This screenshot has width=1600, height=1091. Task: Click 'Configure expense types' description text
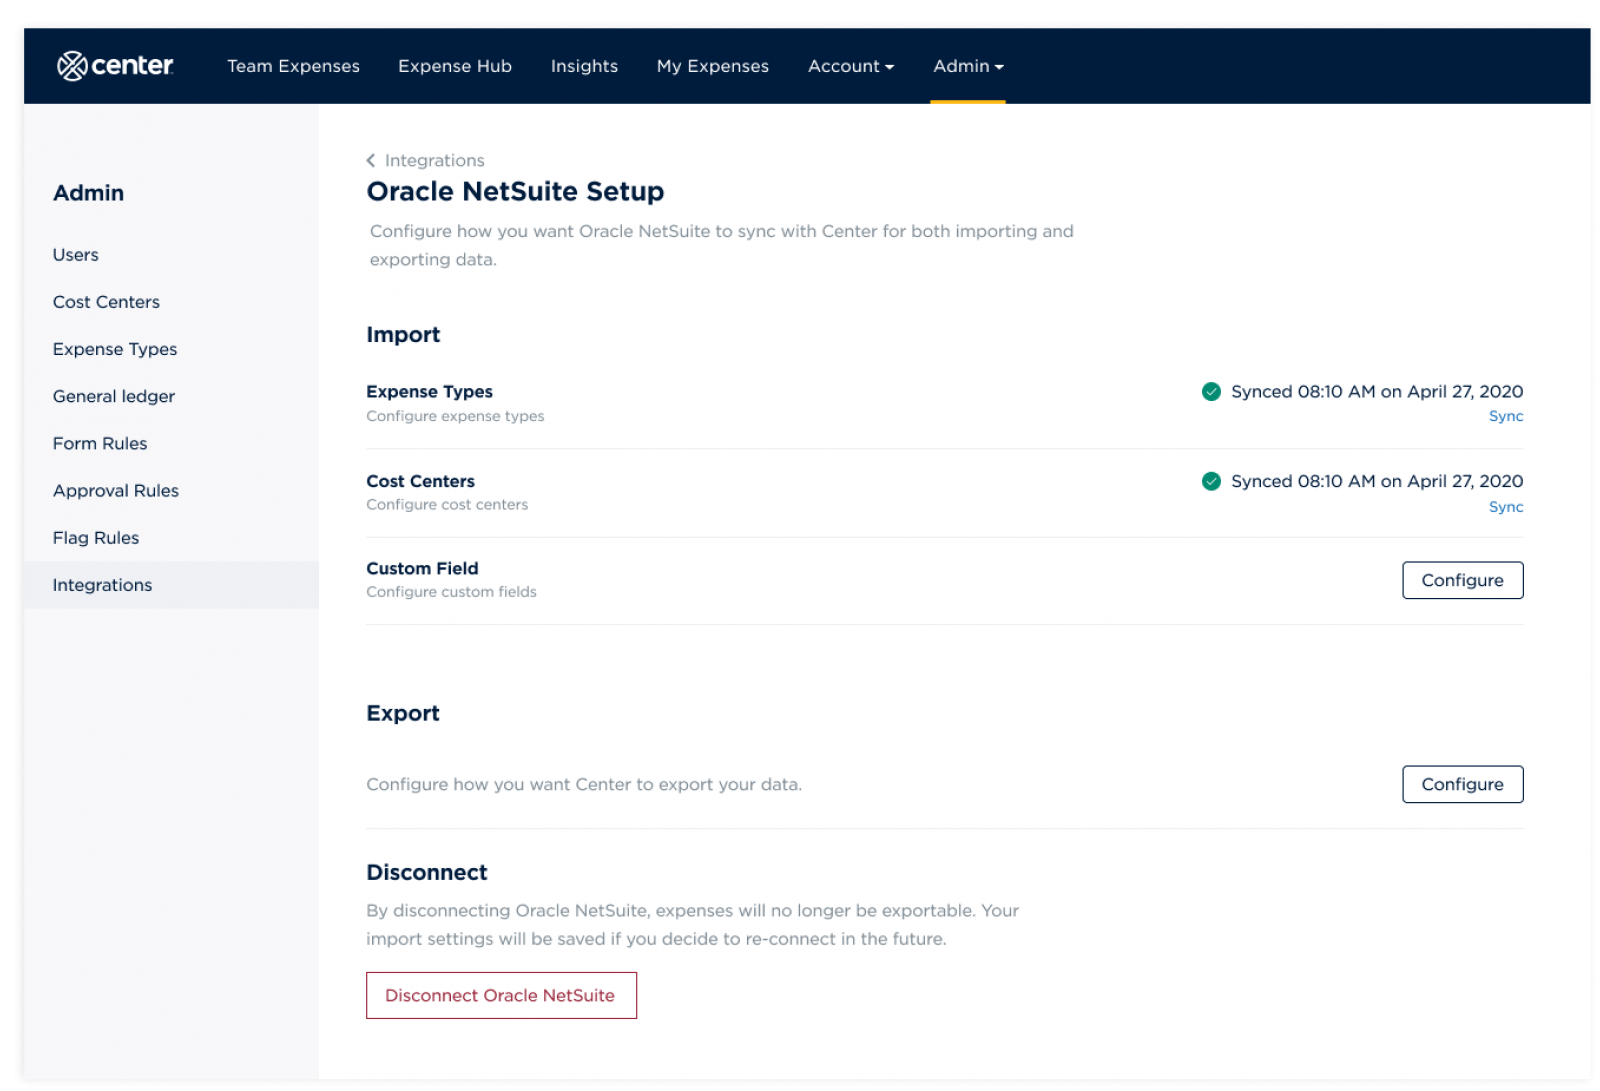tap(455, 416)
